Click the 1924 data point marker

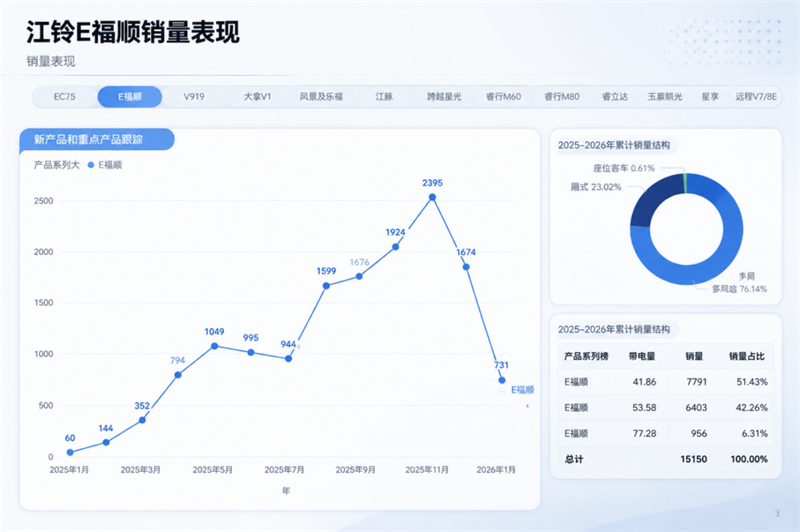pyautogui.click(x=395, y=247)
